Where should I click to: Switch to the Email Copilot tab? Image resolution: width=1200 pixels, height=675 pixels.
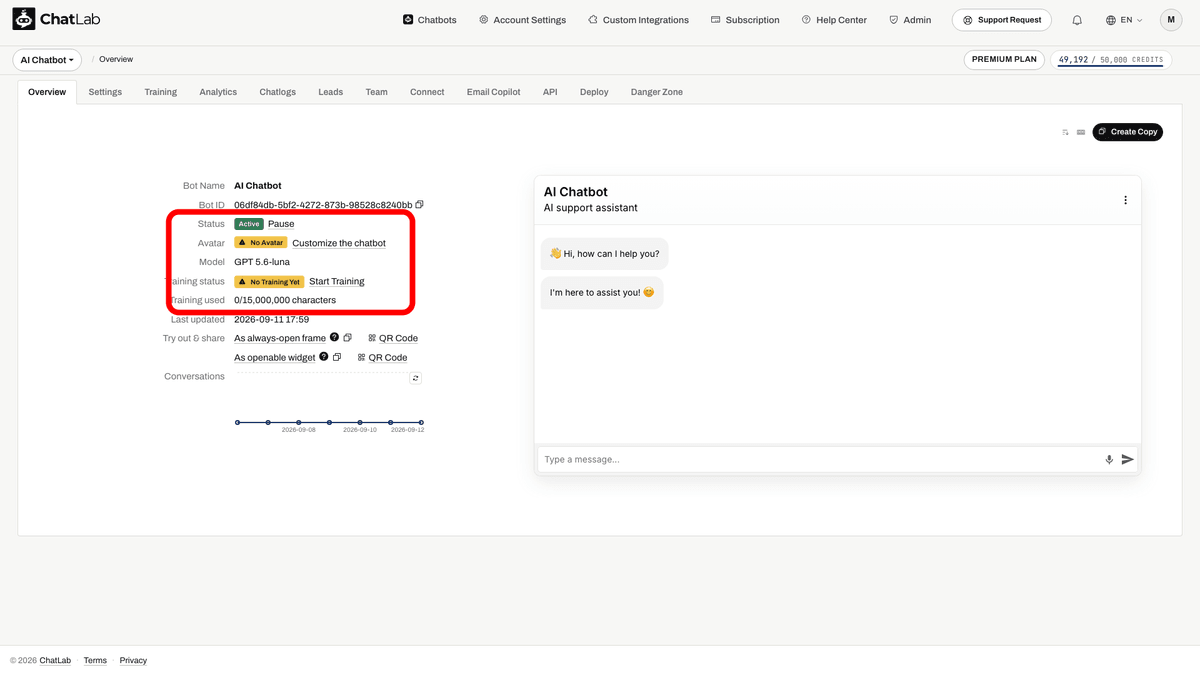click(493, 92)
